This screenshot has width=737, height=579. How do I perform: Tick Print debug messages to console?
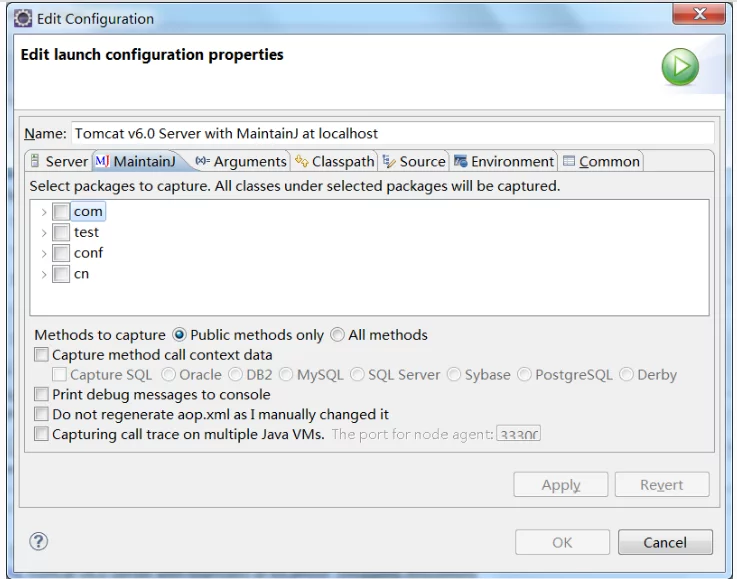[41, 395]
